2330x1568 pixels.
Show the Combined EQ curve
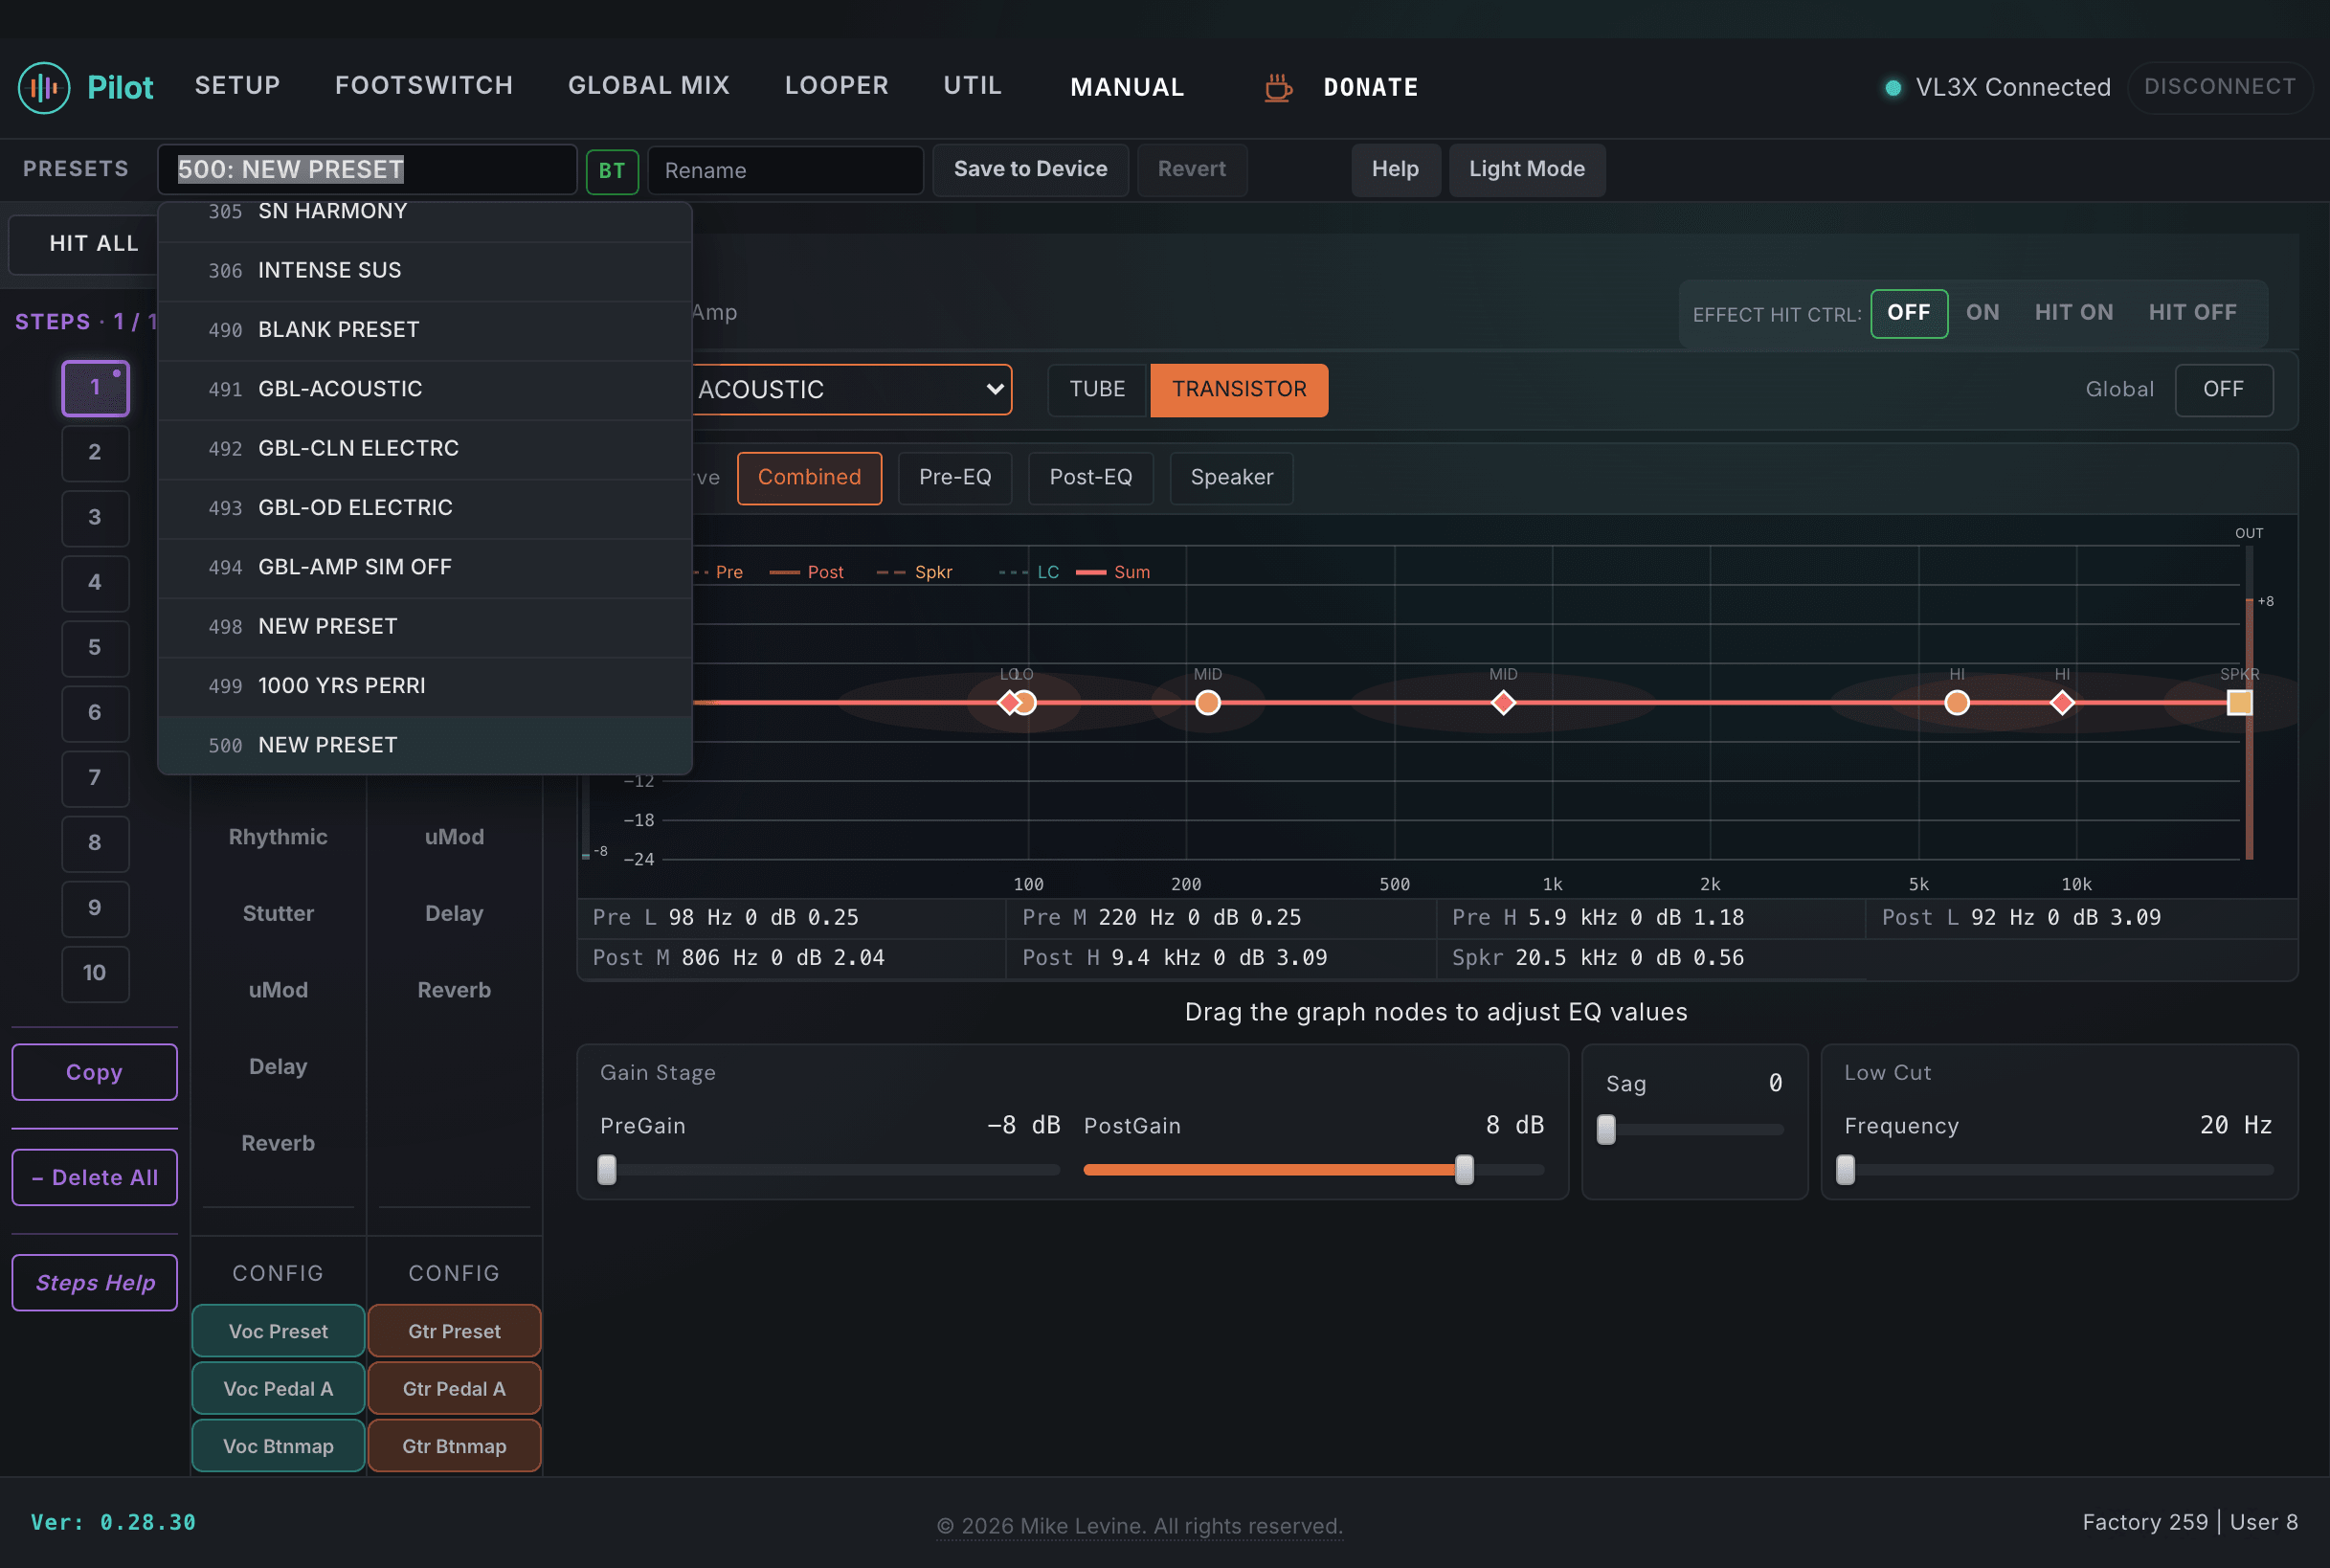click(809, 478)
